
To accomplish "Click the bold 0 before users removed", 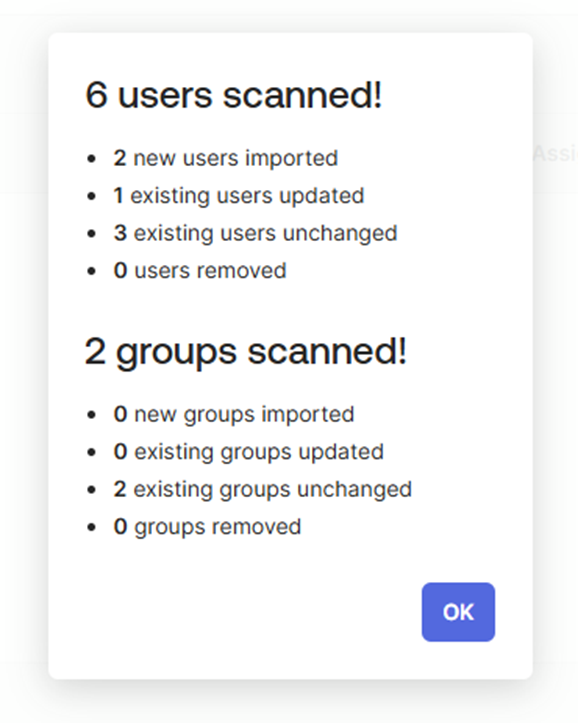I will (120, 270).
